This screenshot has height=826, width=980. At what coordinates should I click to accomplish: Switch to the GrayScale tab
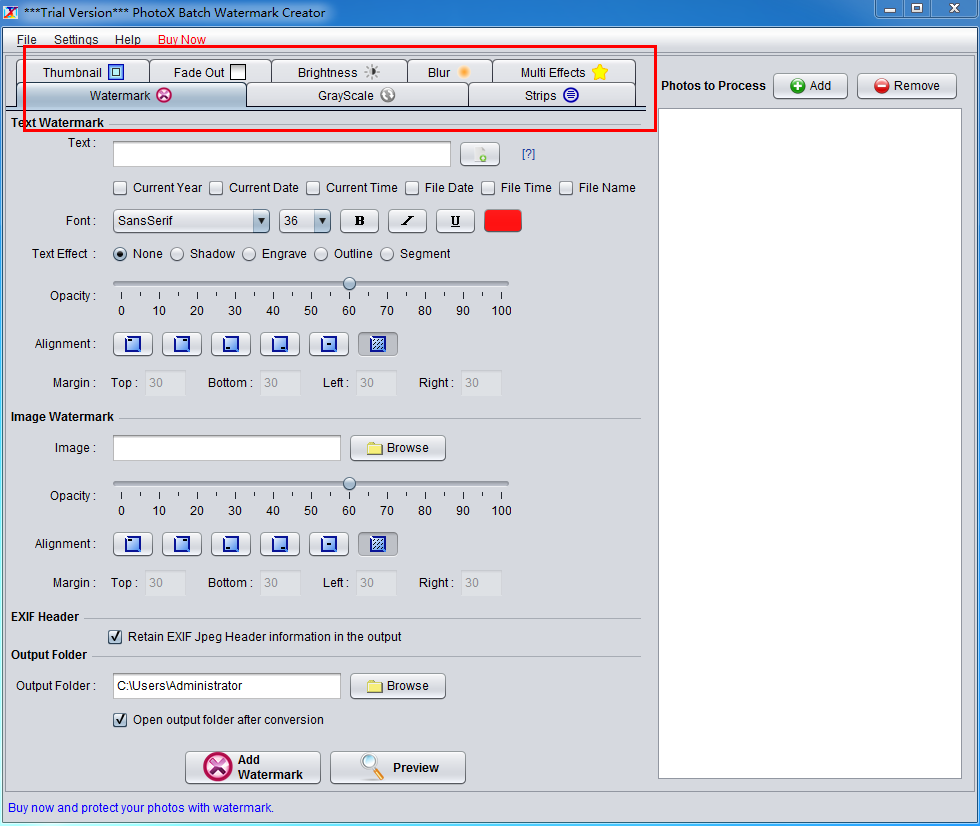[x=357, y=95]
